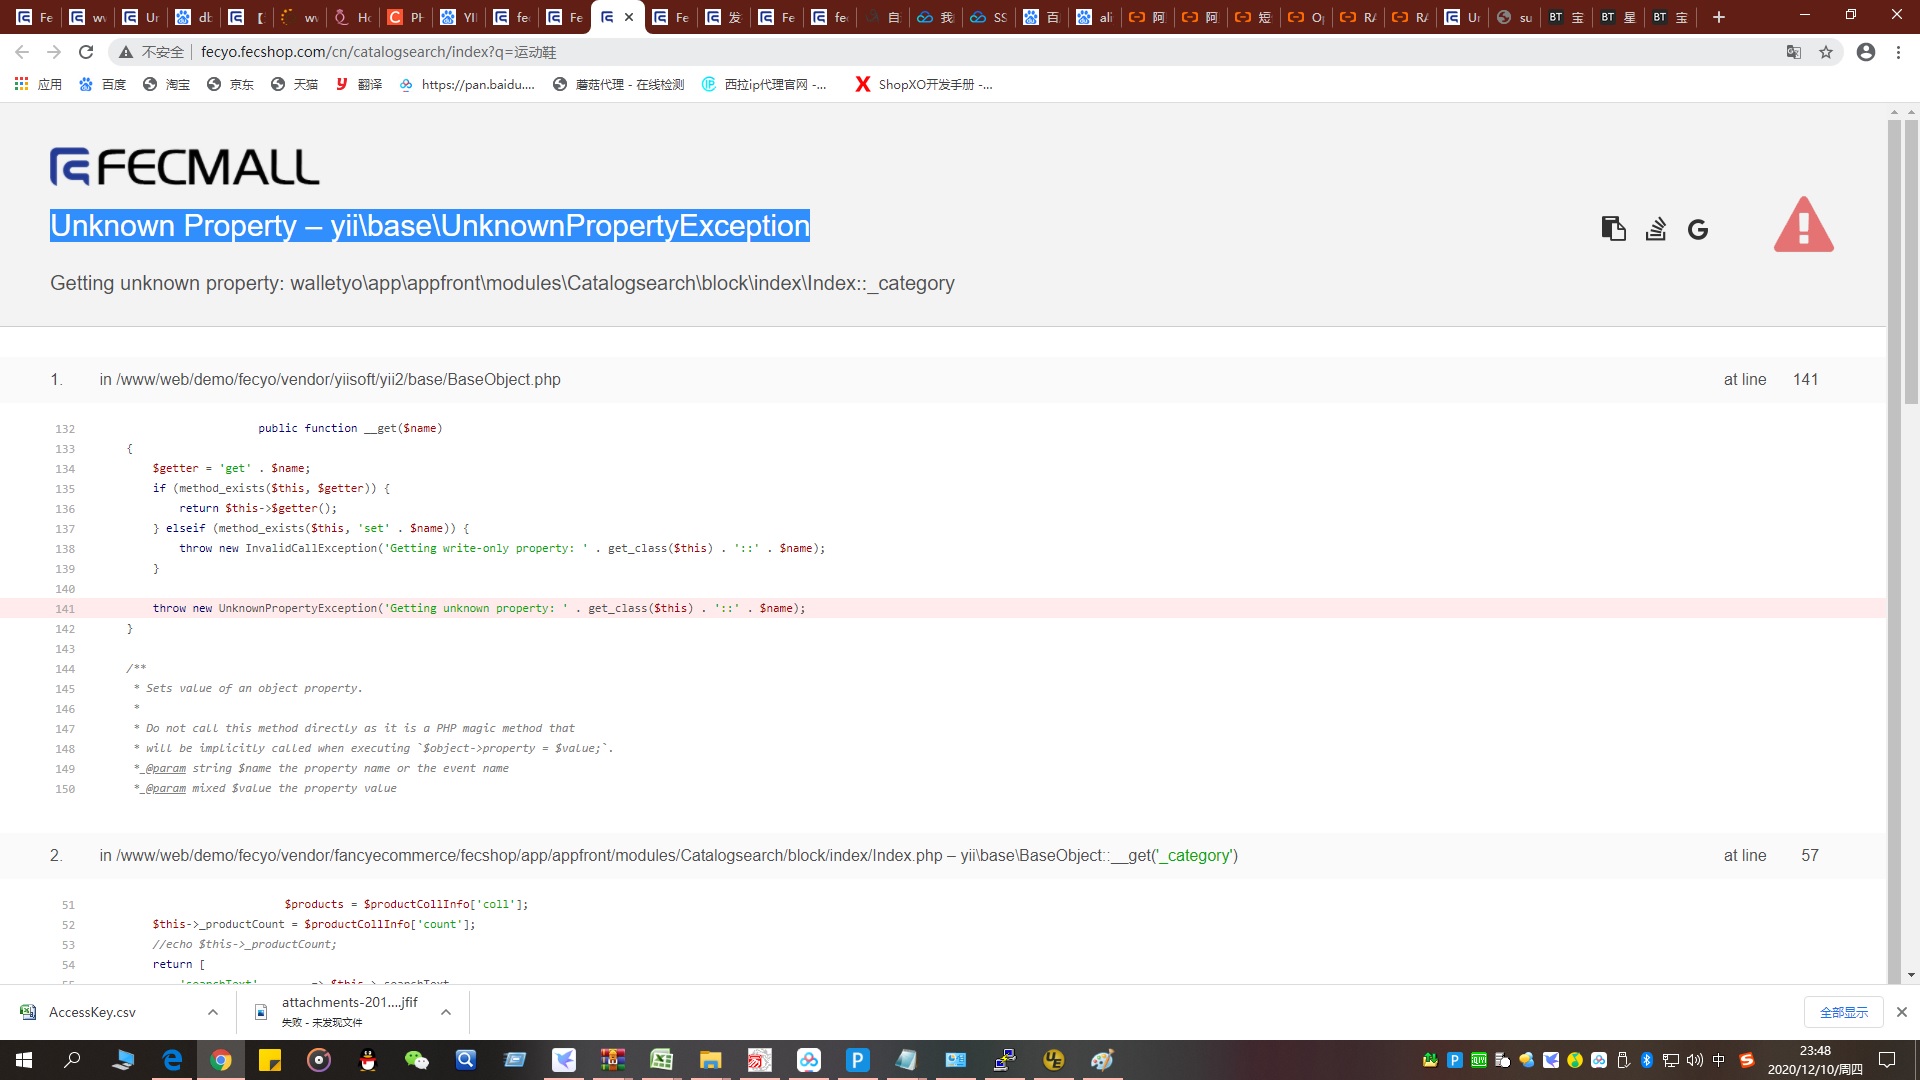Expand AccessKey.csv download options
The image size is (1920, 1080).
pos(213,1012)
